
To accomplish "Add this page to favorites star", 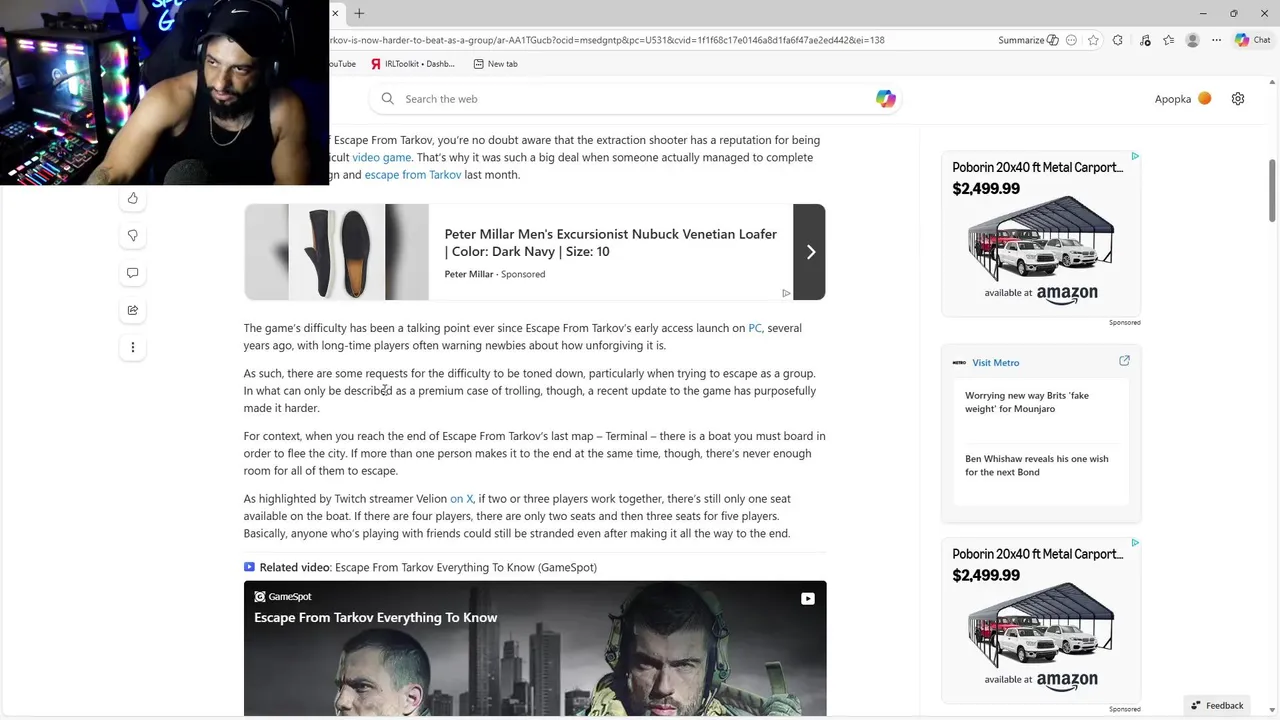I will [x=1093, y=40].
